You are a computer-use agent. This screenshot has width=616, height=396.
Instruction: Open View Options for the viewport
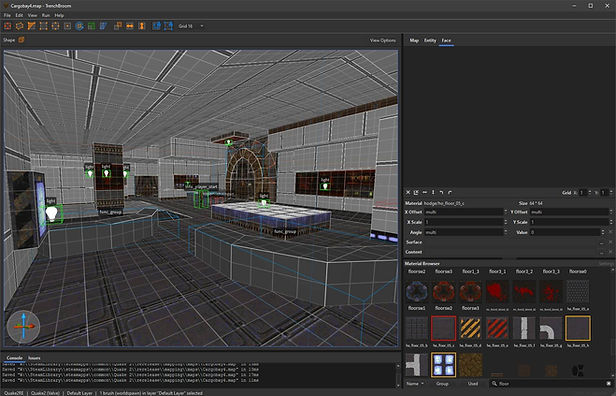point(383,40)
